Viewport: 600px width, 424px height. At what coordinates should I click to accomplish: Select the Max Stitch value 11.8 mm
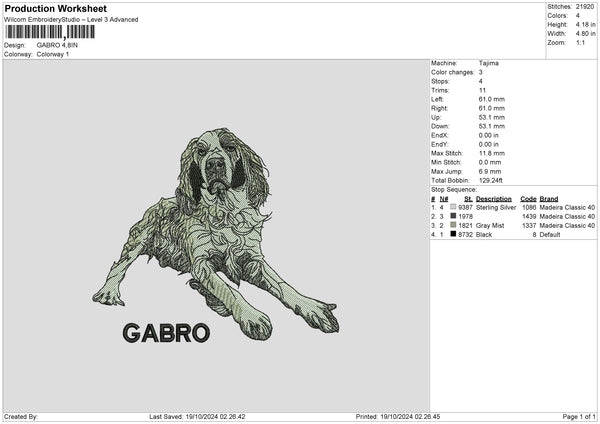tap(492, 153)
